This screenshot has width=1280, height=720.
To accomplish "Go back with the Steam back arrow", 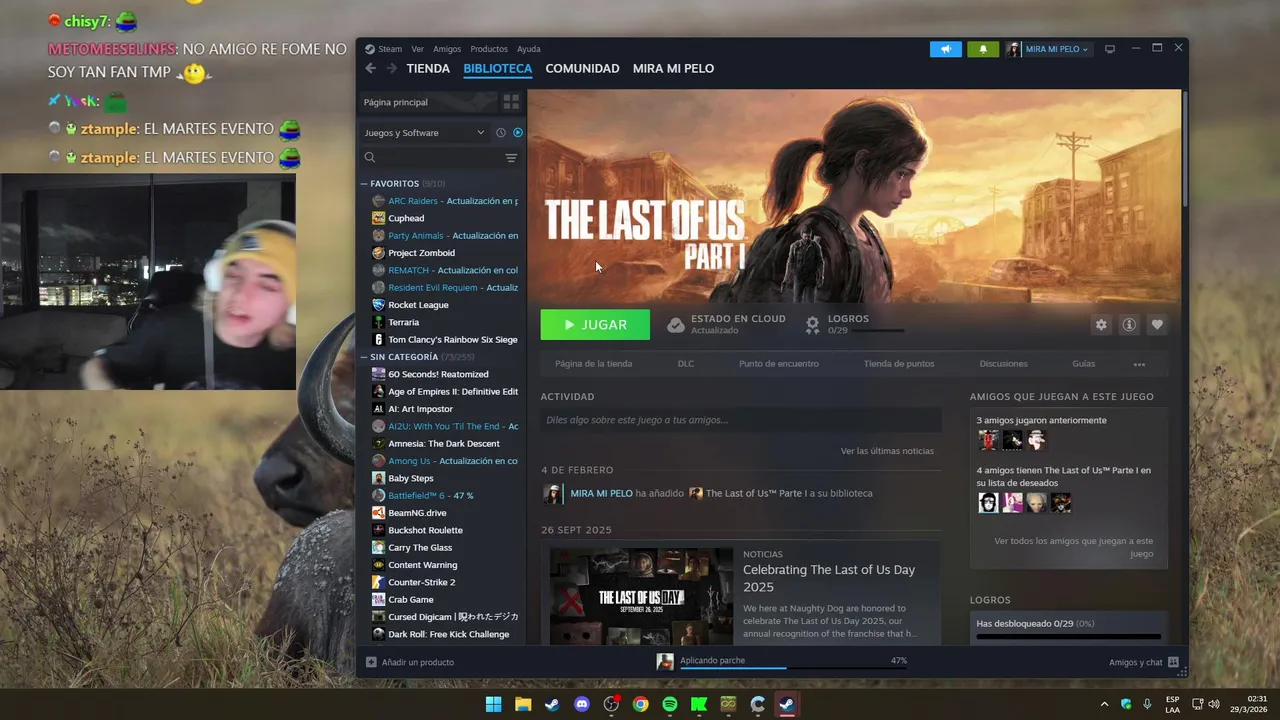I will tap(370, 68).
